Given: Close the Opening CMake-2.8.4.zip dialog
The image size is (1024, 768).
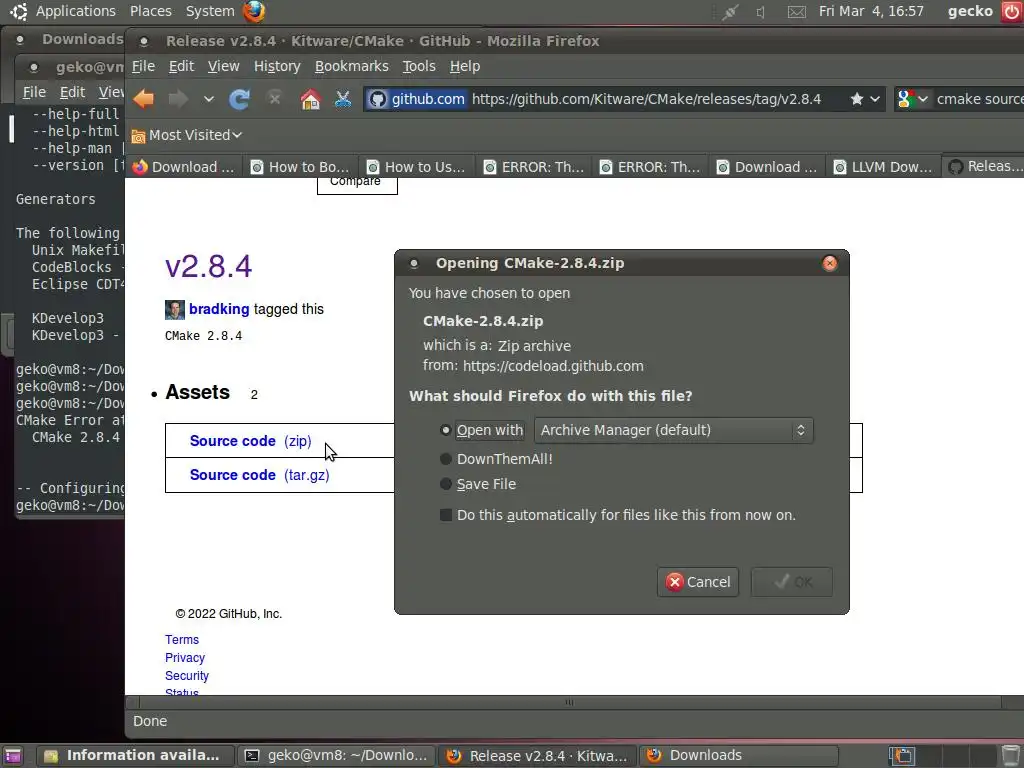Looking at the screenshot, I should pos(829,263).
